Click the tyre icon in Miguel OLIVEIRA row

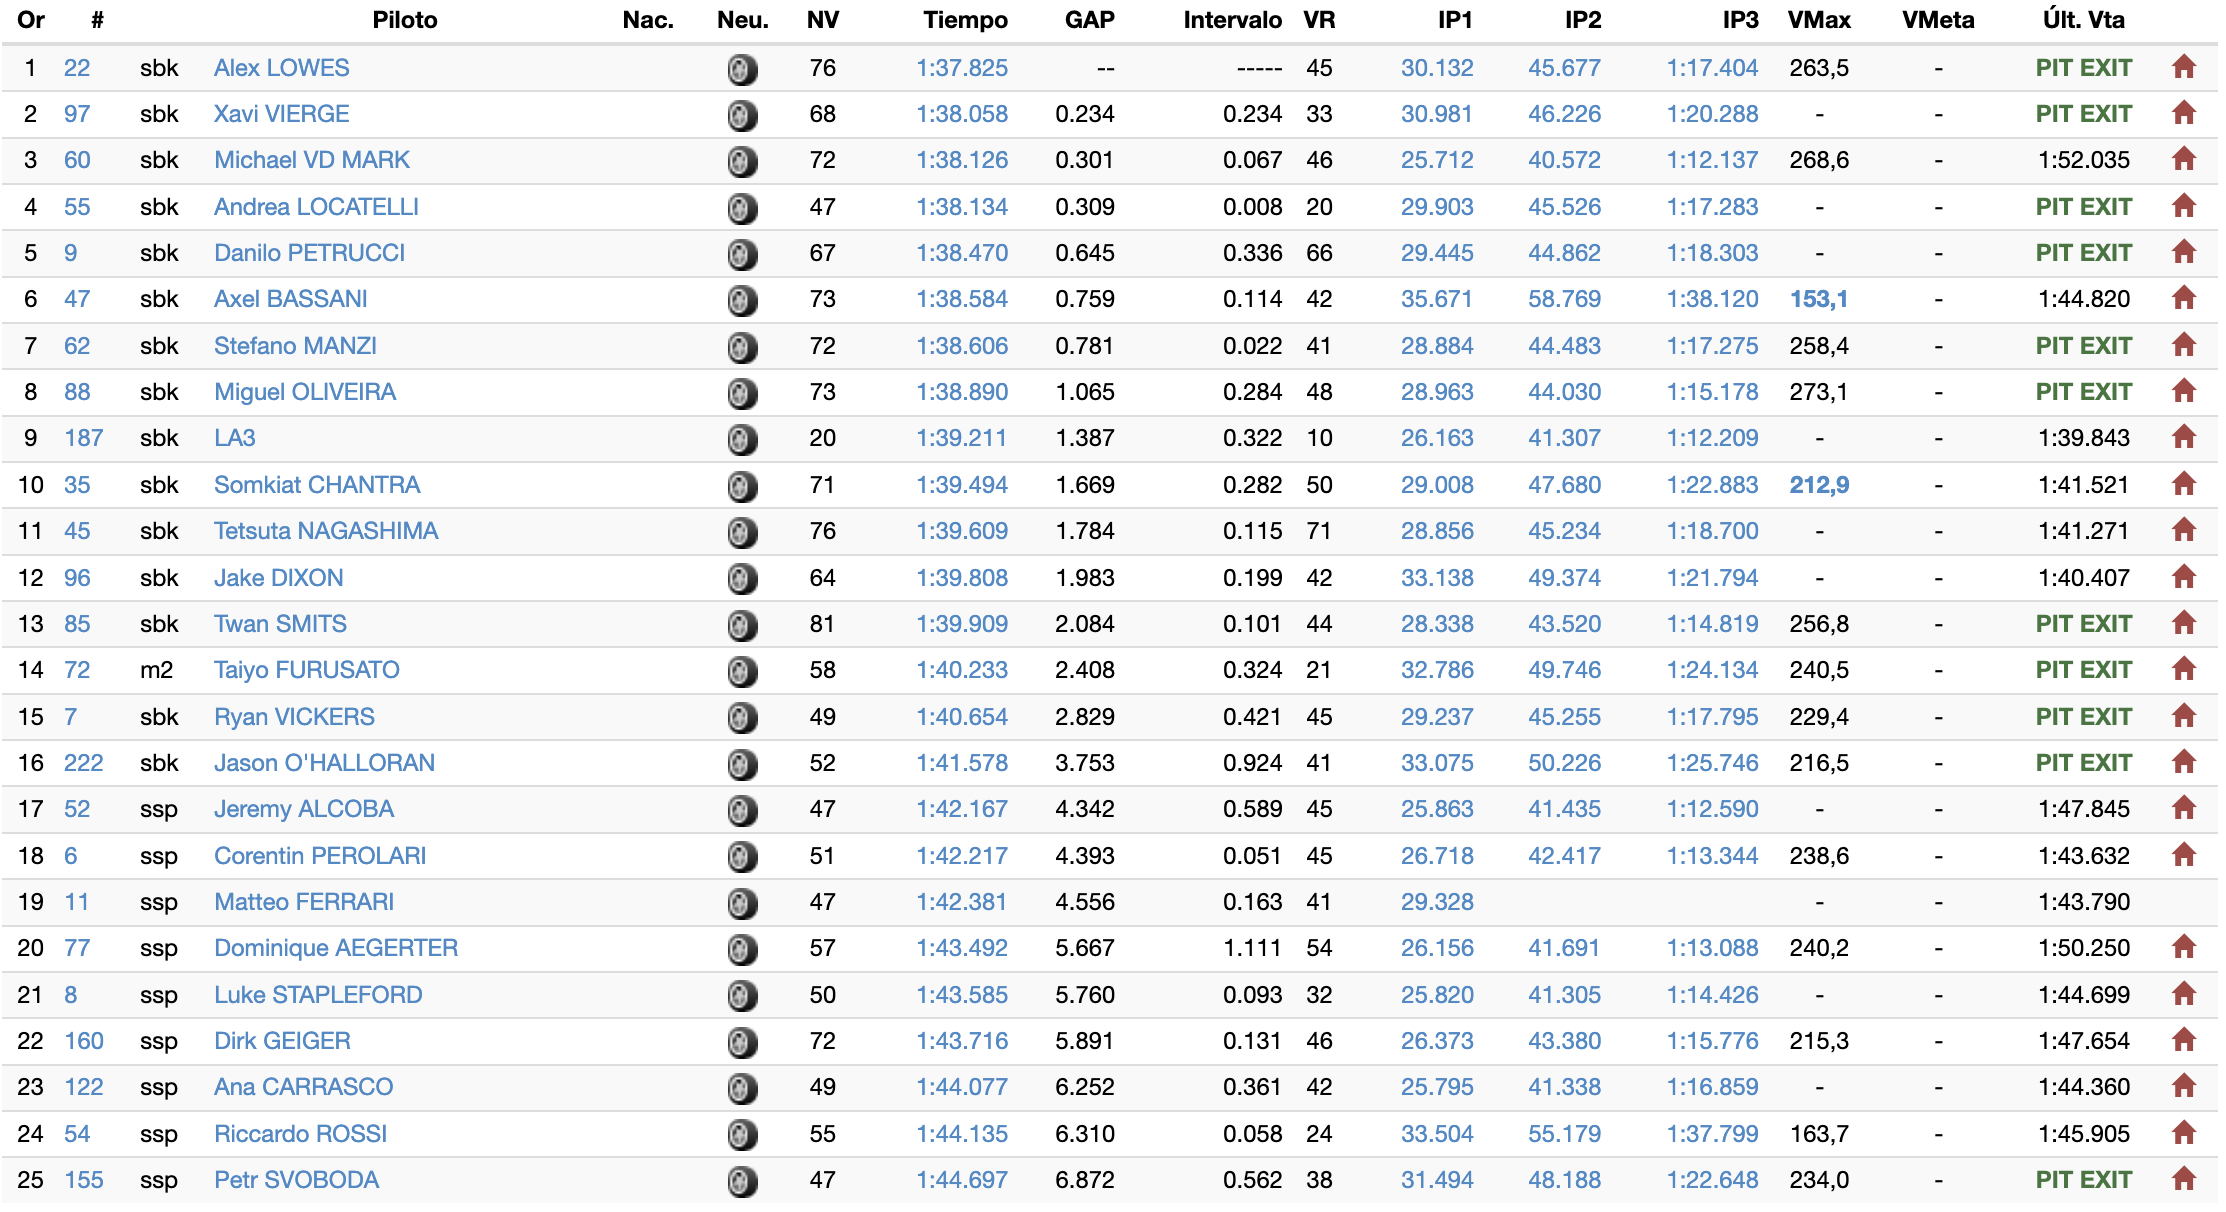click(x=741, y=393)
